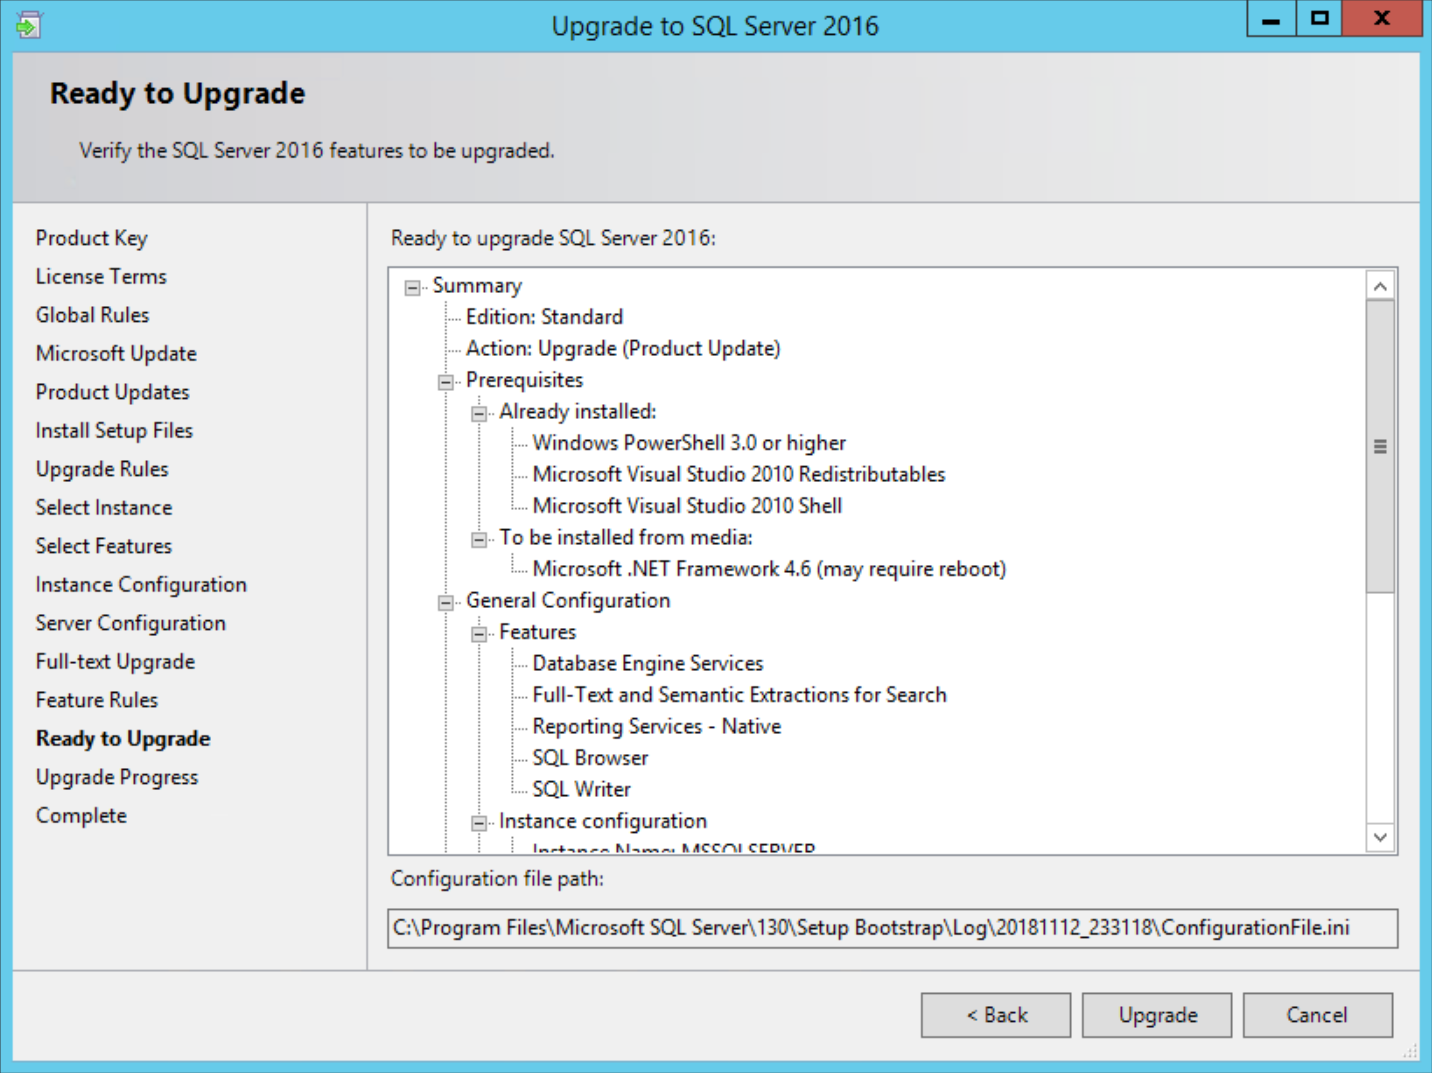Select Full-Text and Semantic Extractions row
Image resolution: width=1432 pixels, height=1073 pixels.
tap(739, 695)
